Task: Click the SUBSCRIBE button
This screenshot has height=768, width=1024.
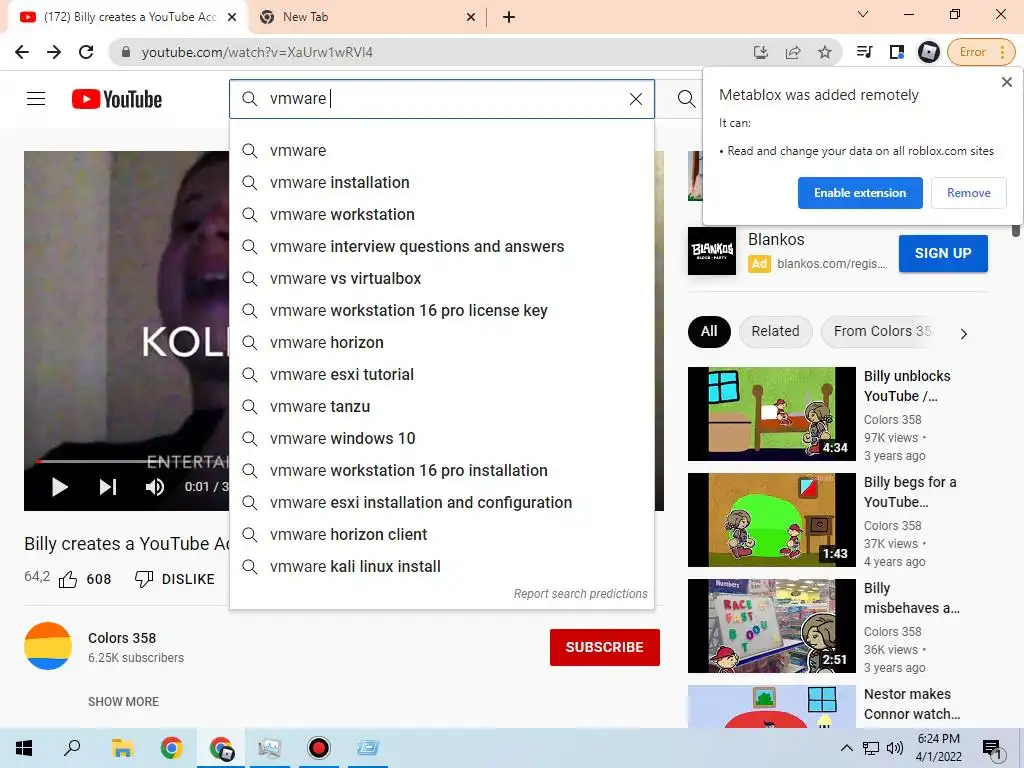Action: click(605, 647)
